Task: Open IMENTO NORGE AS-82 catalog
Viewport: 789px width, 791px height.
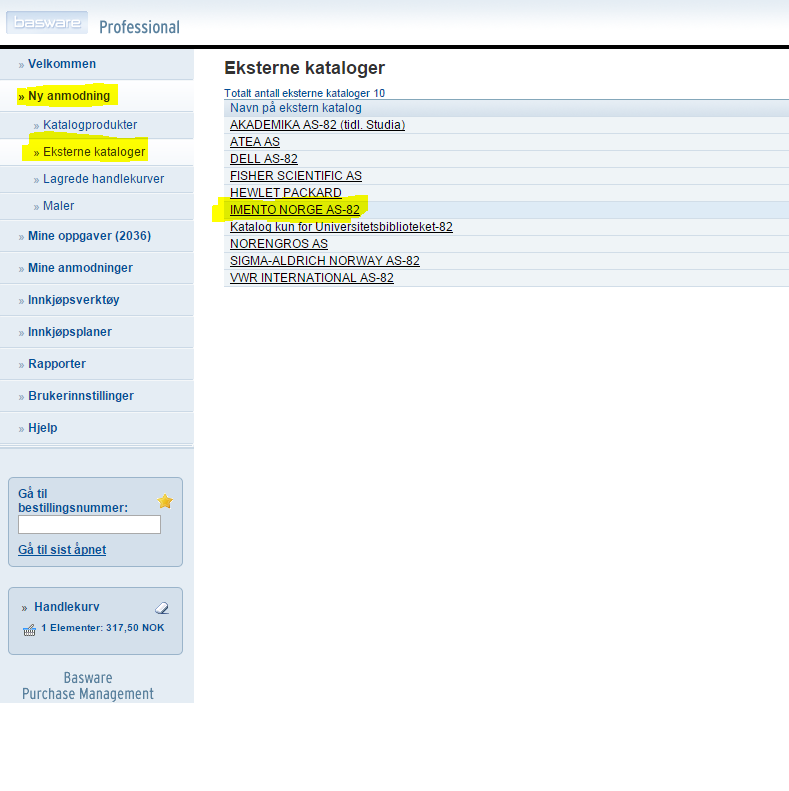Action: tap(294, 210)
